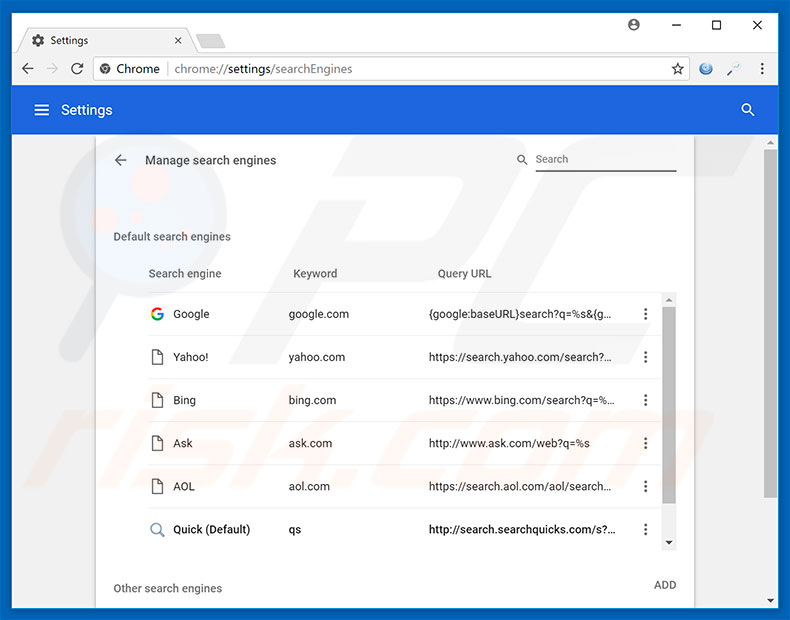Click the search engine list scroll-down arrow
This screenshot has width=790, height=620.
pyautogui.click(x=669, y=542)
